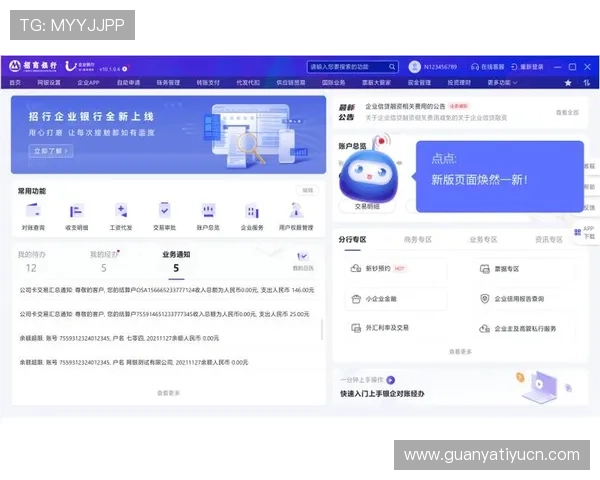This screenshot has height=480, width=600.
Task: Expand the 更多功能 dropdown menu
Action: point(502,83)
